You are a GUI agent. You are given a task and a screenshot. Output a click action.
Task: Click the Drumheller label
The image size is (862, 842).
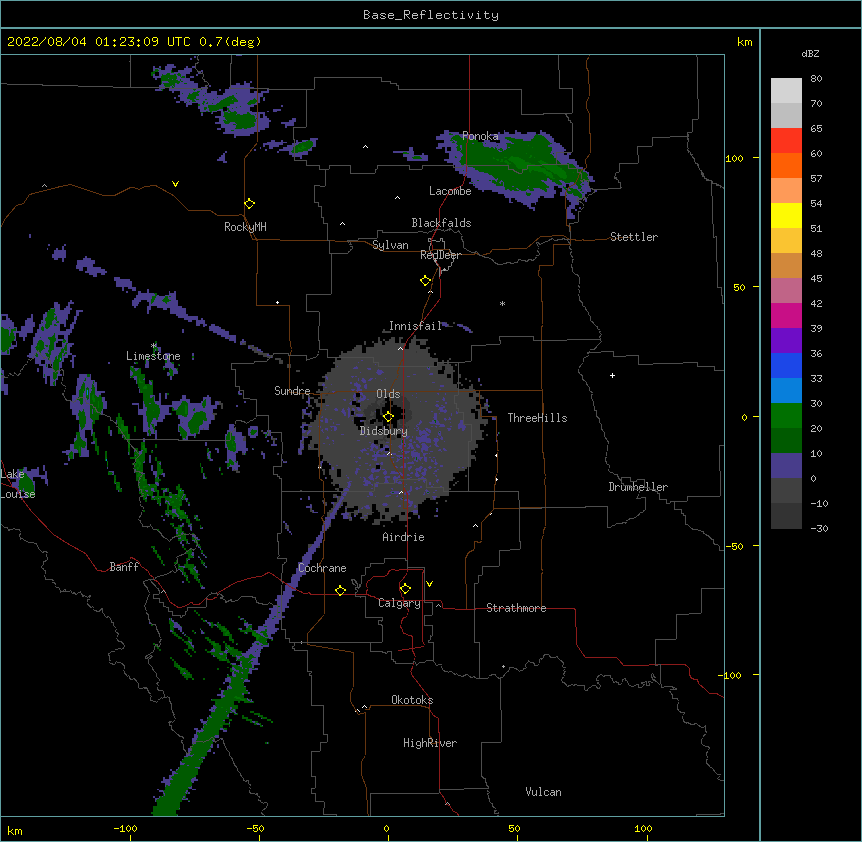coord(638,487)
